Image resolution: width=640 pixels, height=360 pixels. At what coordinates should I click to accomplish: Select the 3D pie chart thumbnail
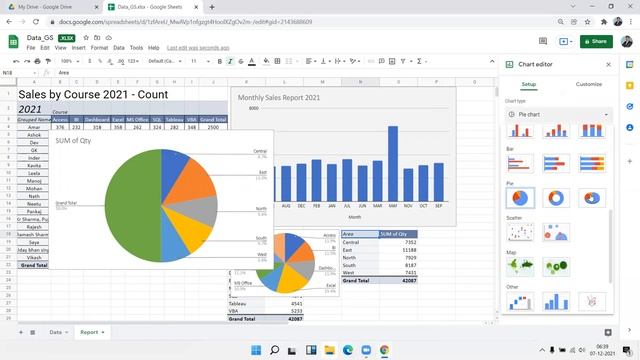tap(592, 198)
